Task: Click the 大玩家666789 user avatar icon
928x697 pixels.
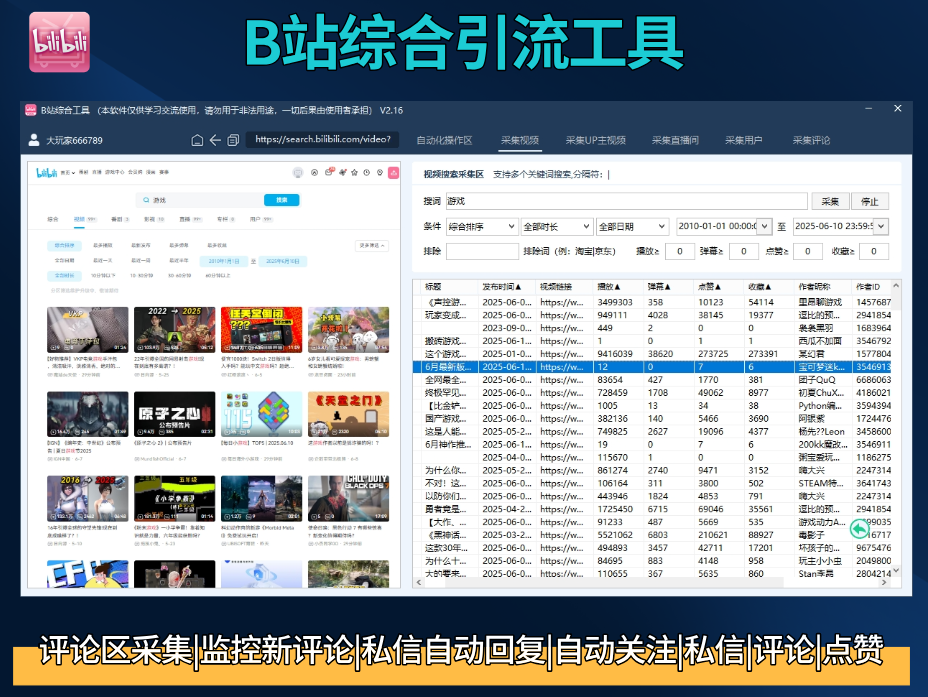Action: coord(34,140)
